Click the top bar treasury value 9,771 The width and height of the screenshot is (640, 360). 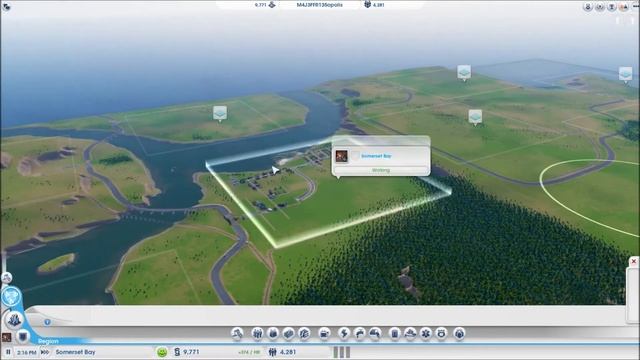point(260,5)
